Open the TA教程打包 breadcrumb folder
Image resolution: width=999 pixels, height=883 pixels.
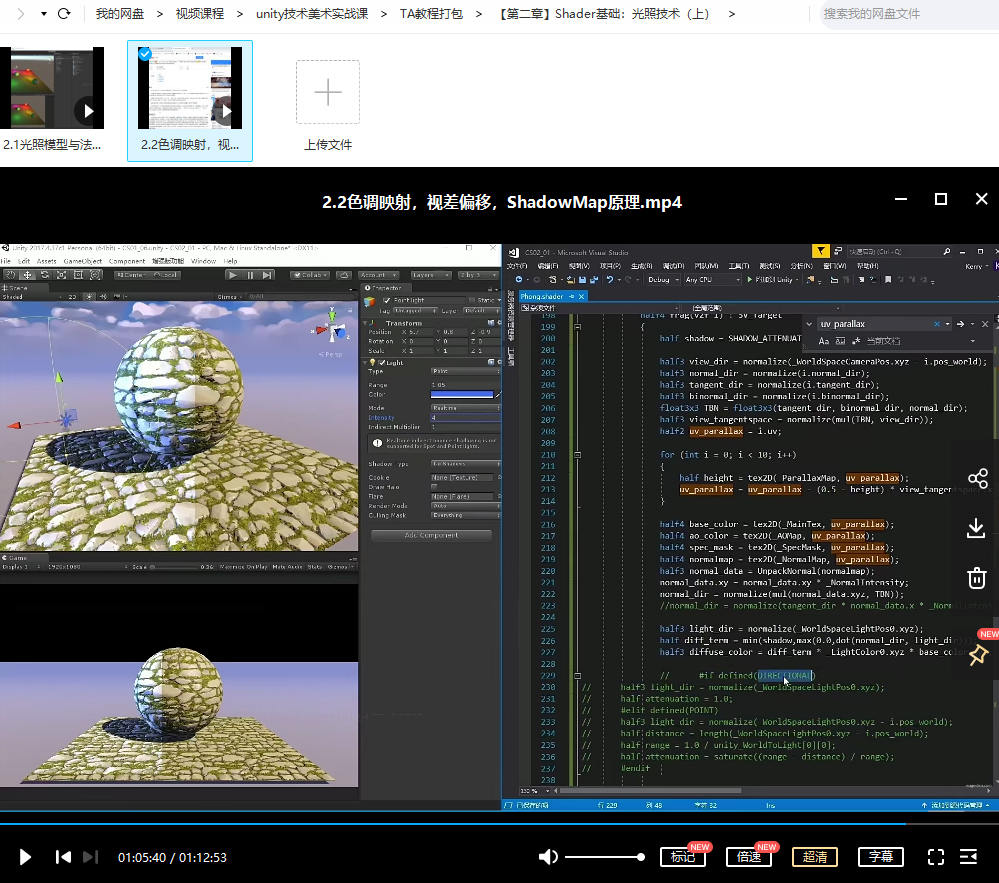point(431,13)
